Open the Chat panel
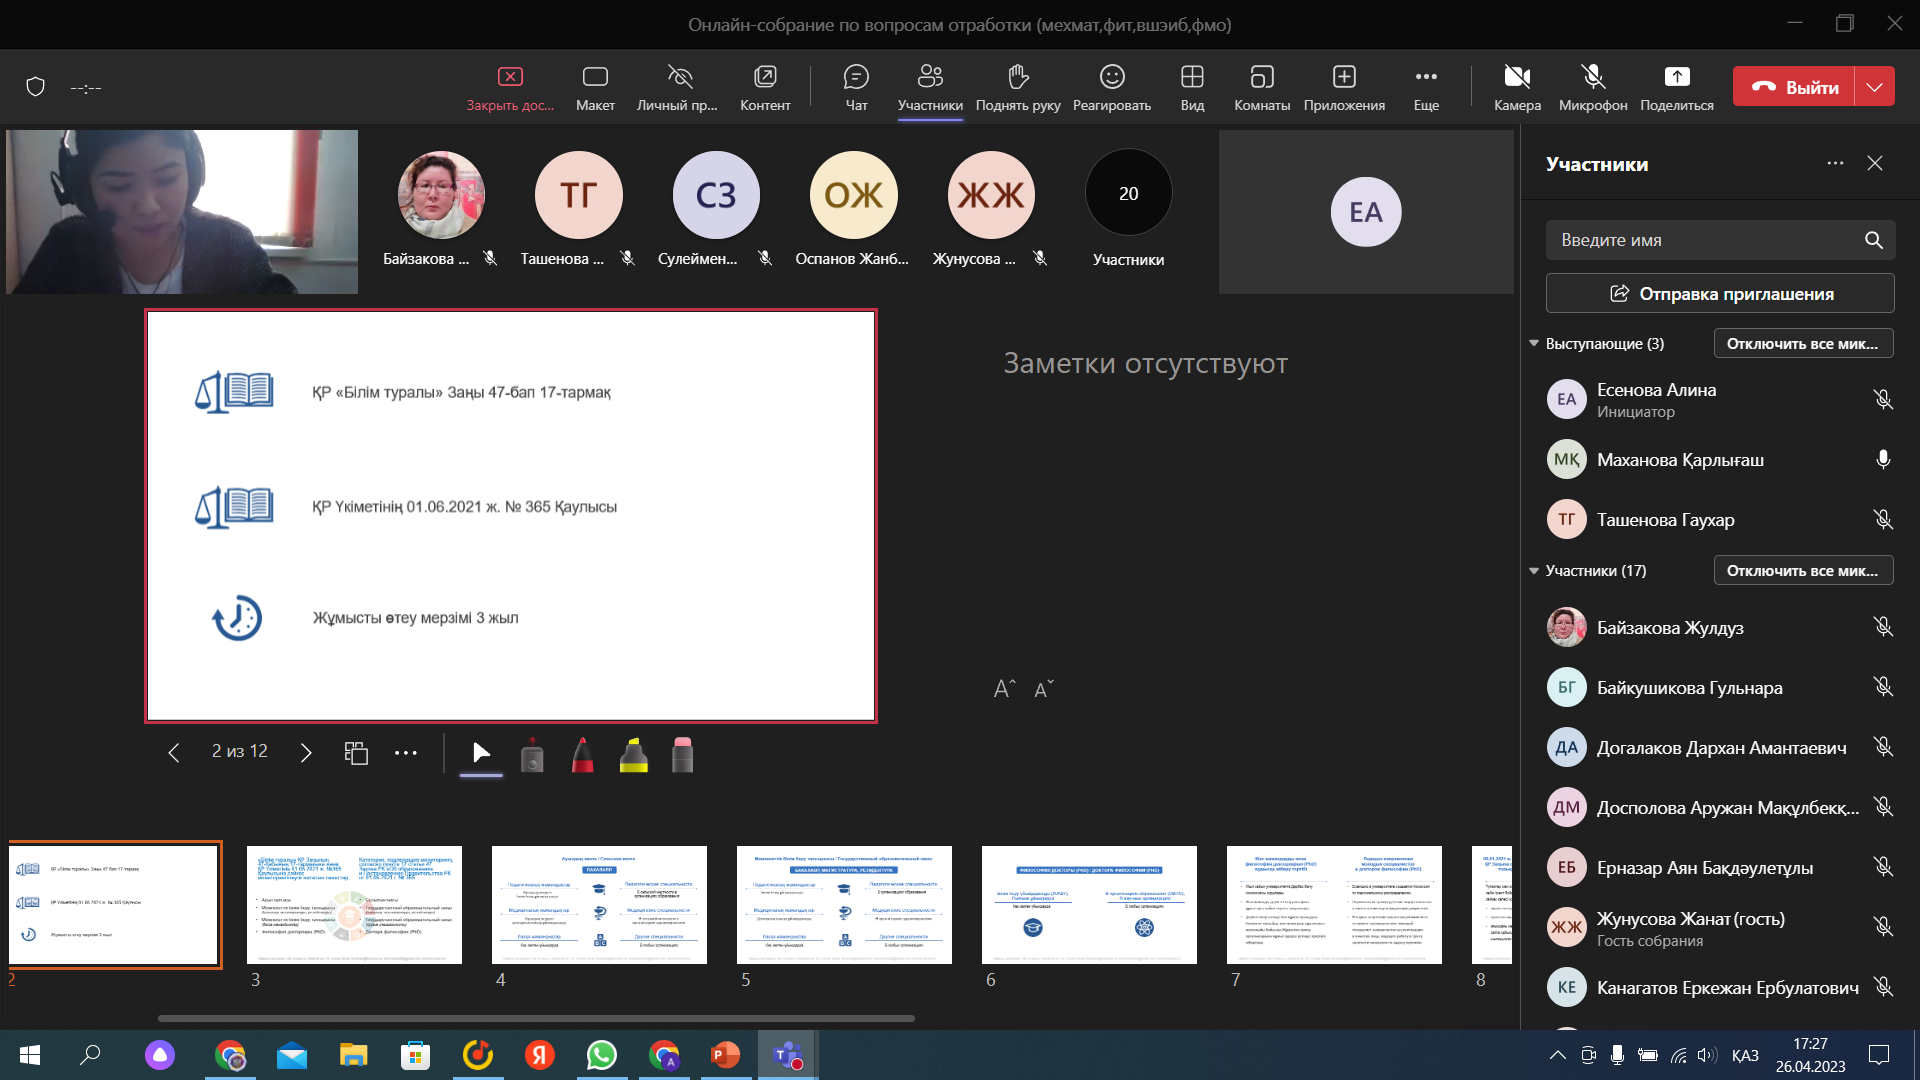1920x1080 pixels. (x=856, y=87)
